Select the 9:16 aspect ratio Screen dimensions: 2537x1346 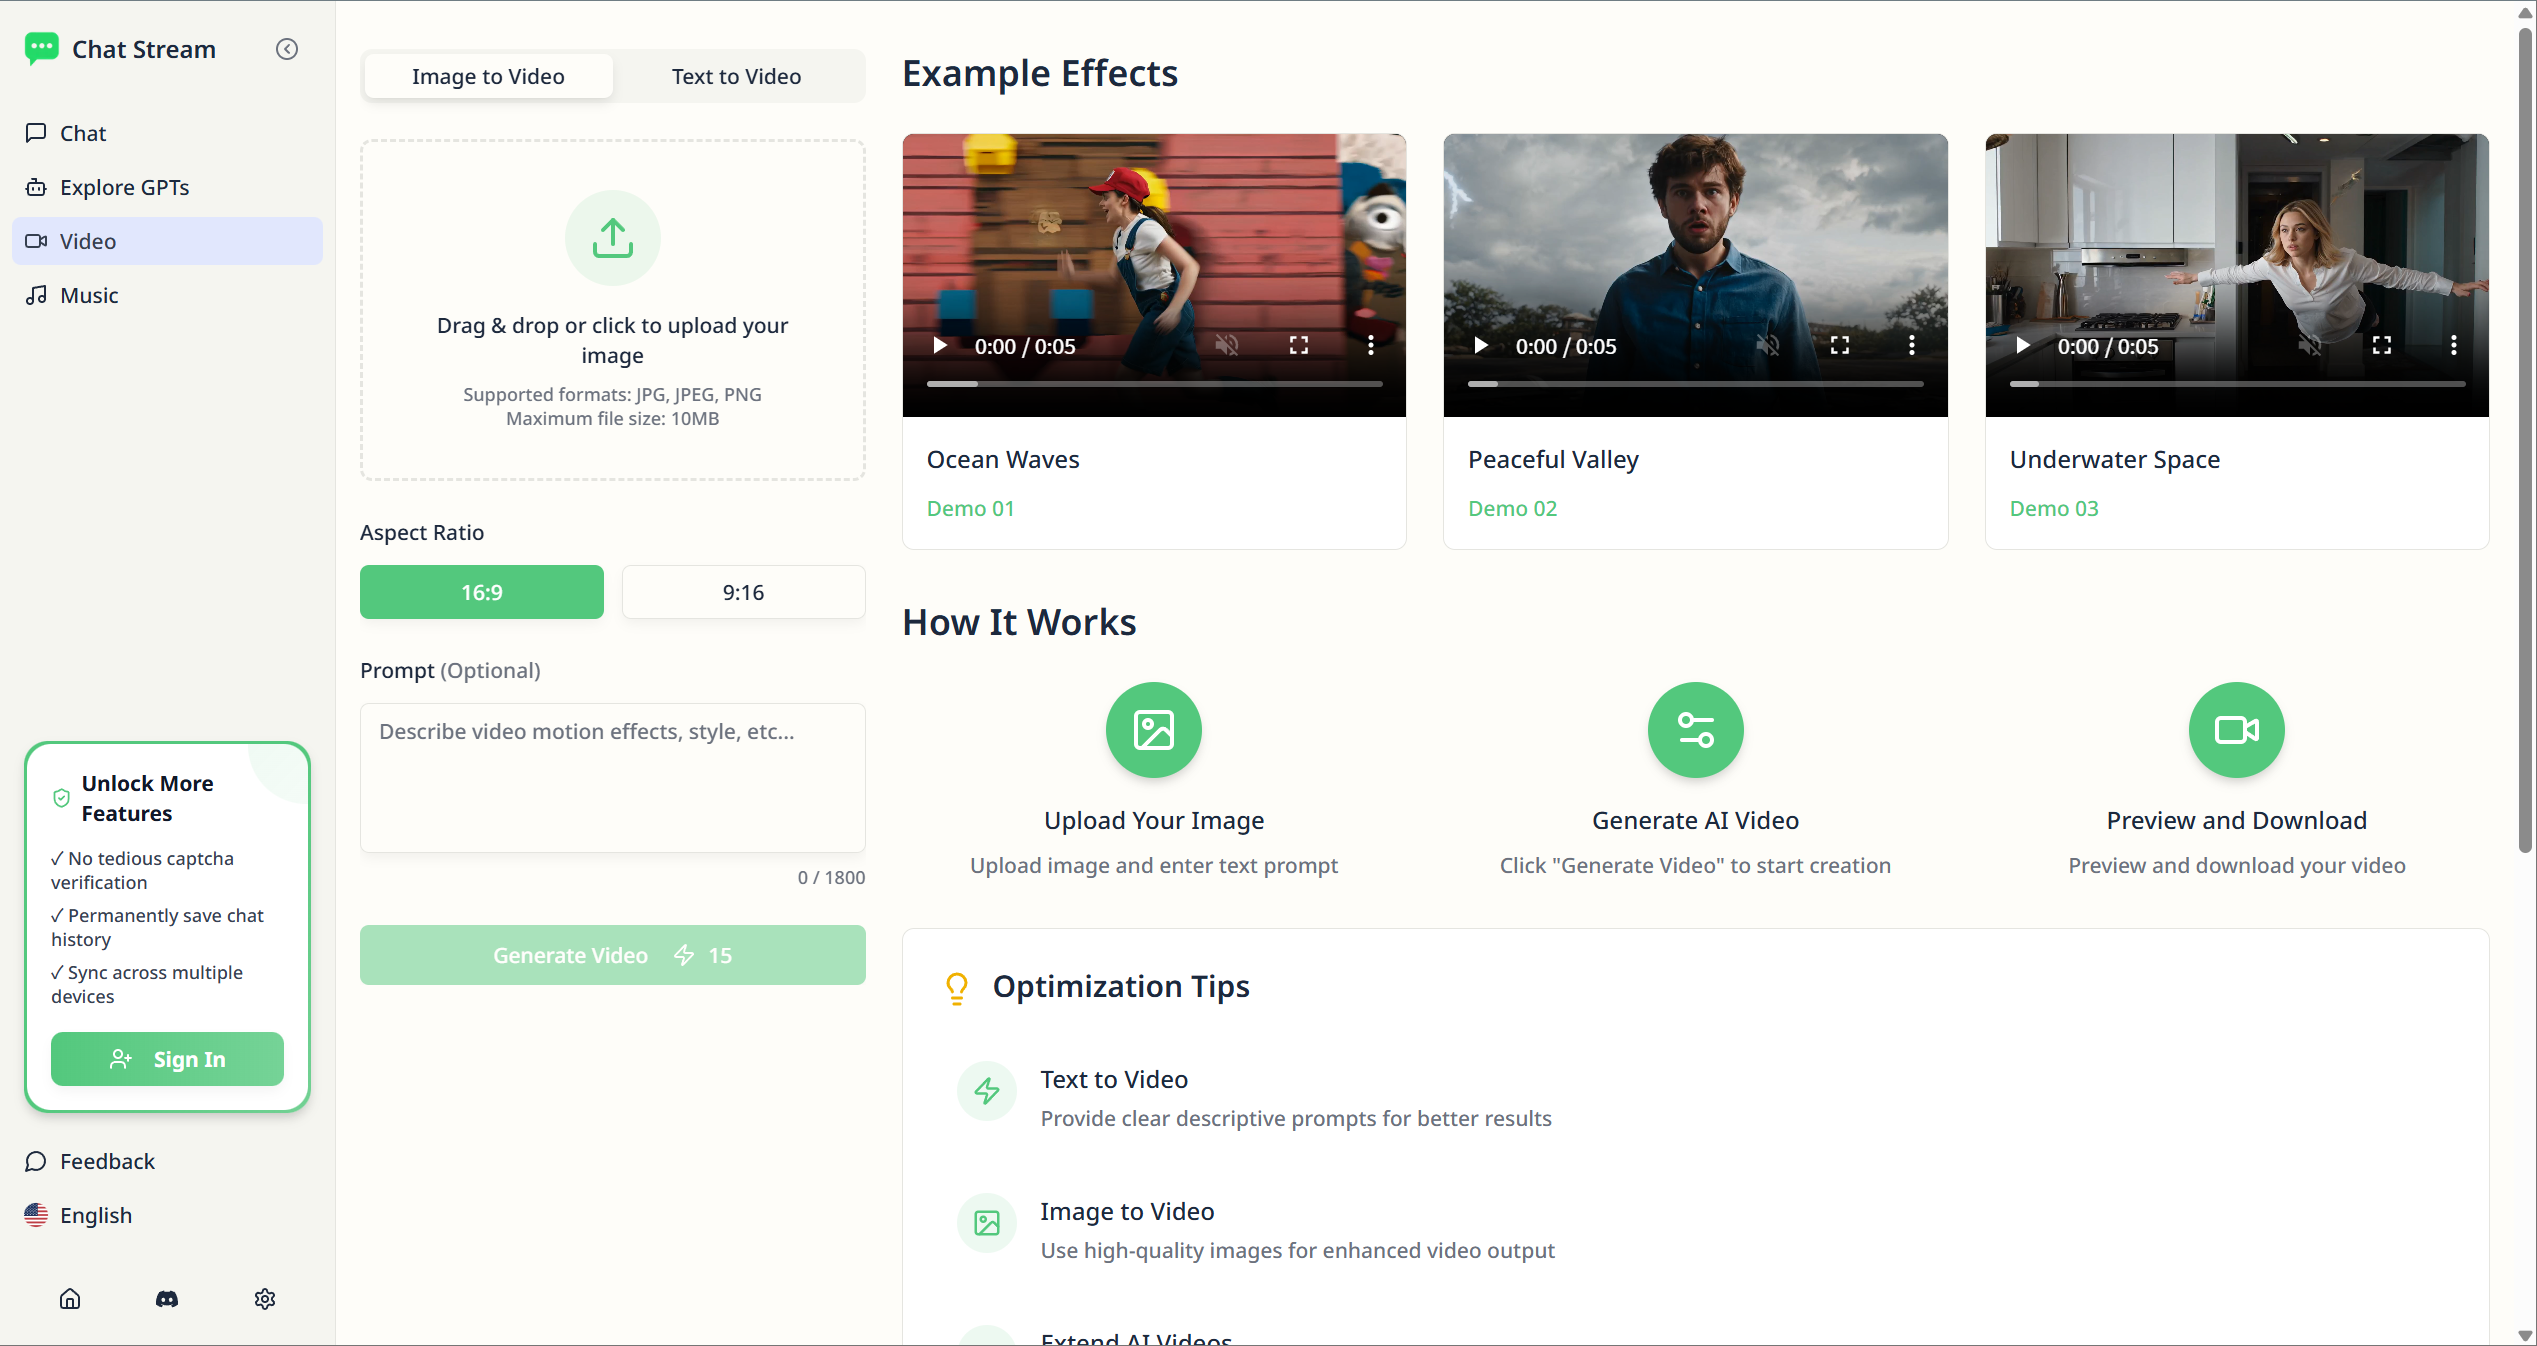[743, 592]
